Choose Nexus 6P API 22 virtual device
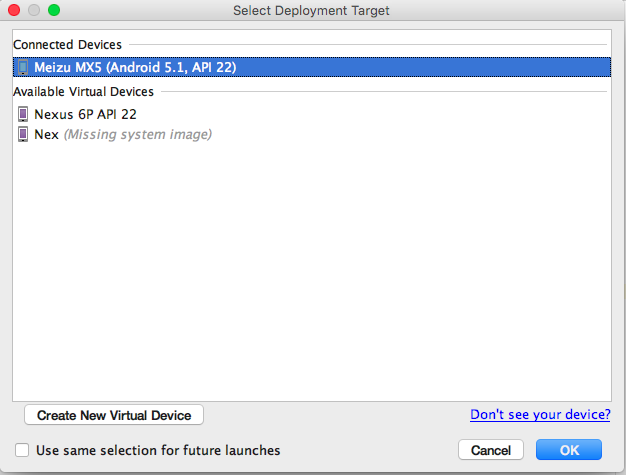Viewport: 626px width, 475px height. [85, 114]
